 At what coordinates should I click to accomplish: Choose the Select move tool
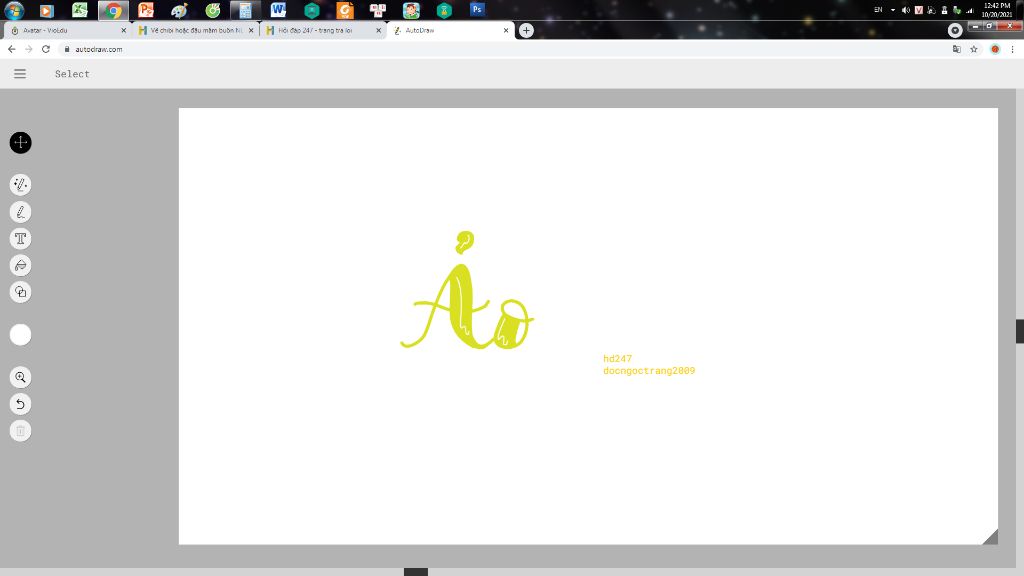click(20, 142)
